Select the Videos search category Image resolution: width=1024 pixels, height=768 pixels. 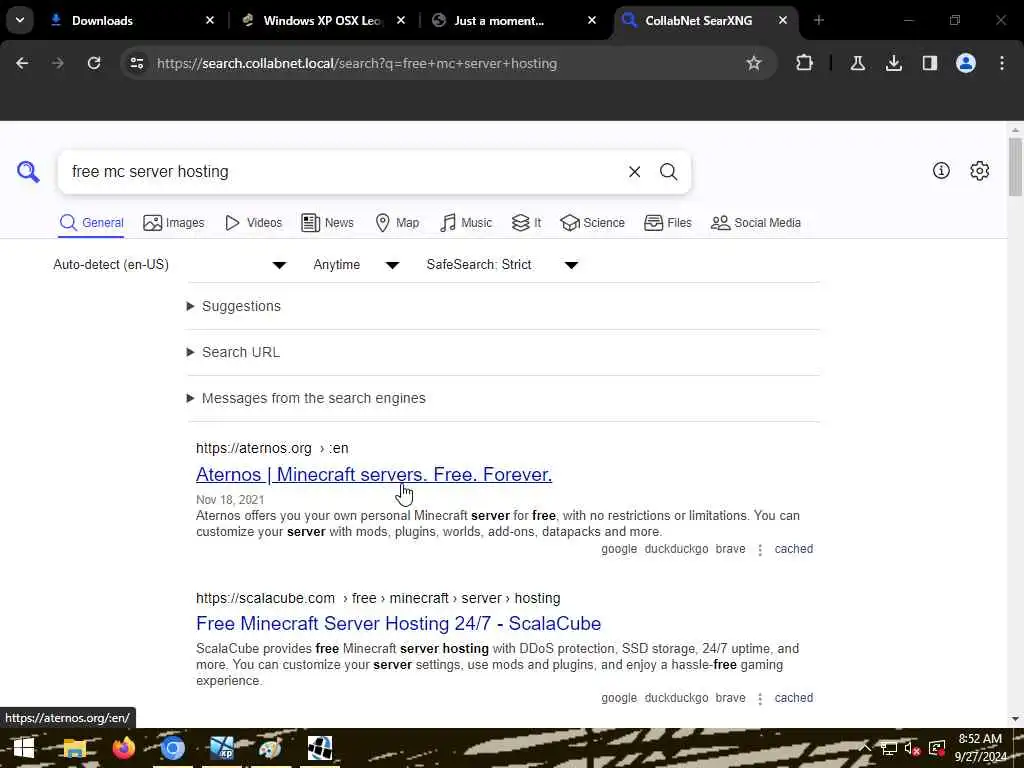(x=253, y=223)
